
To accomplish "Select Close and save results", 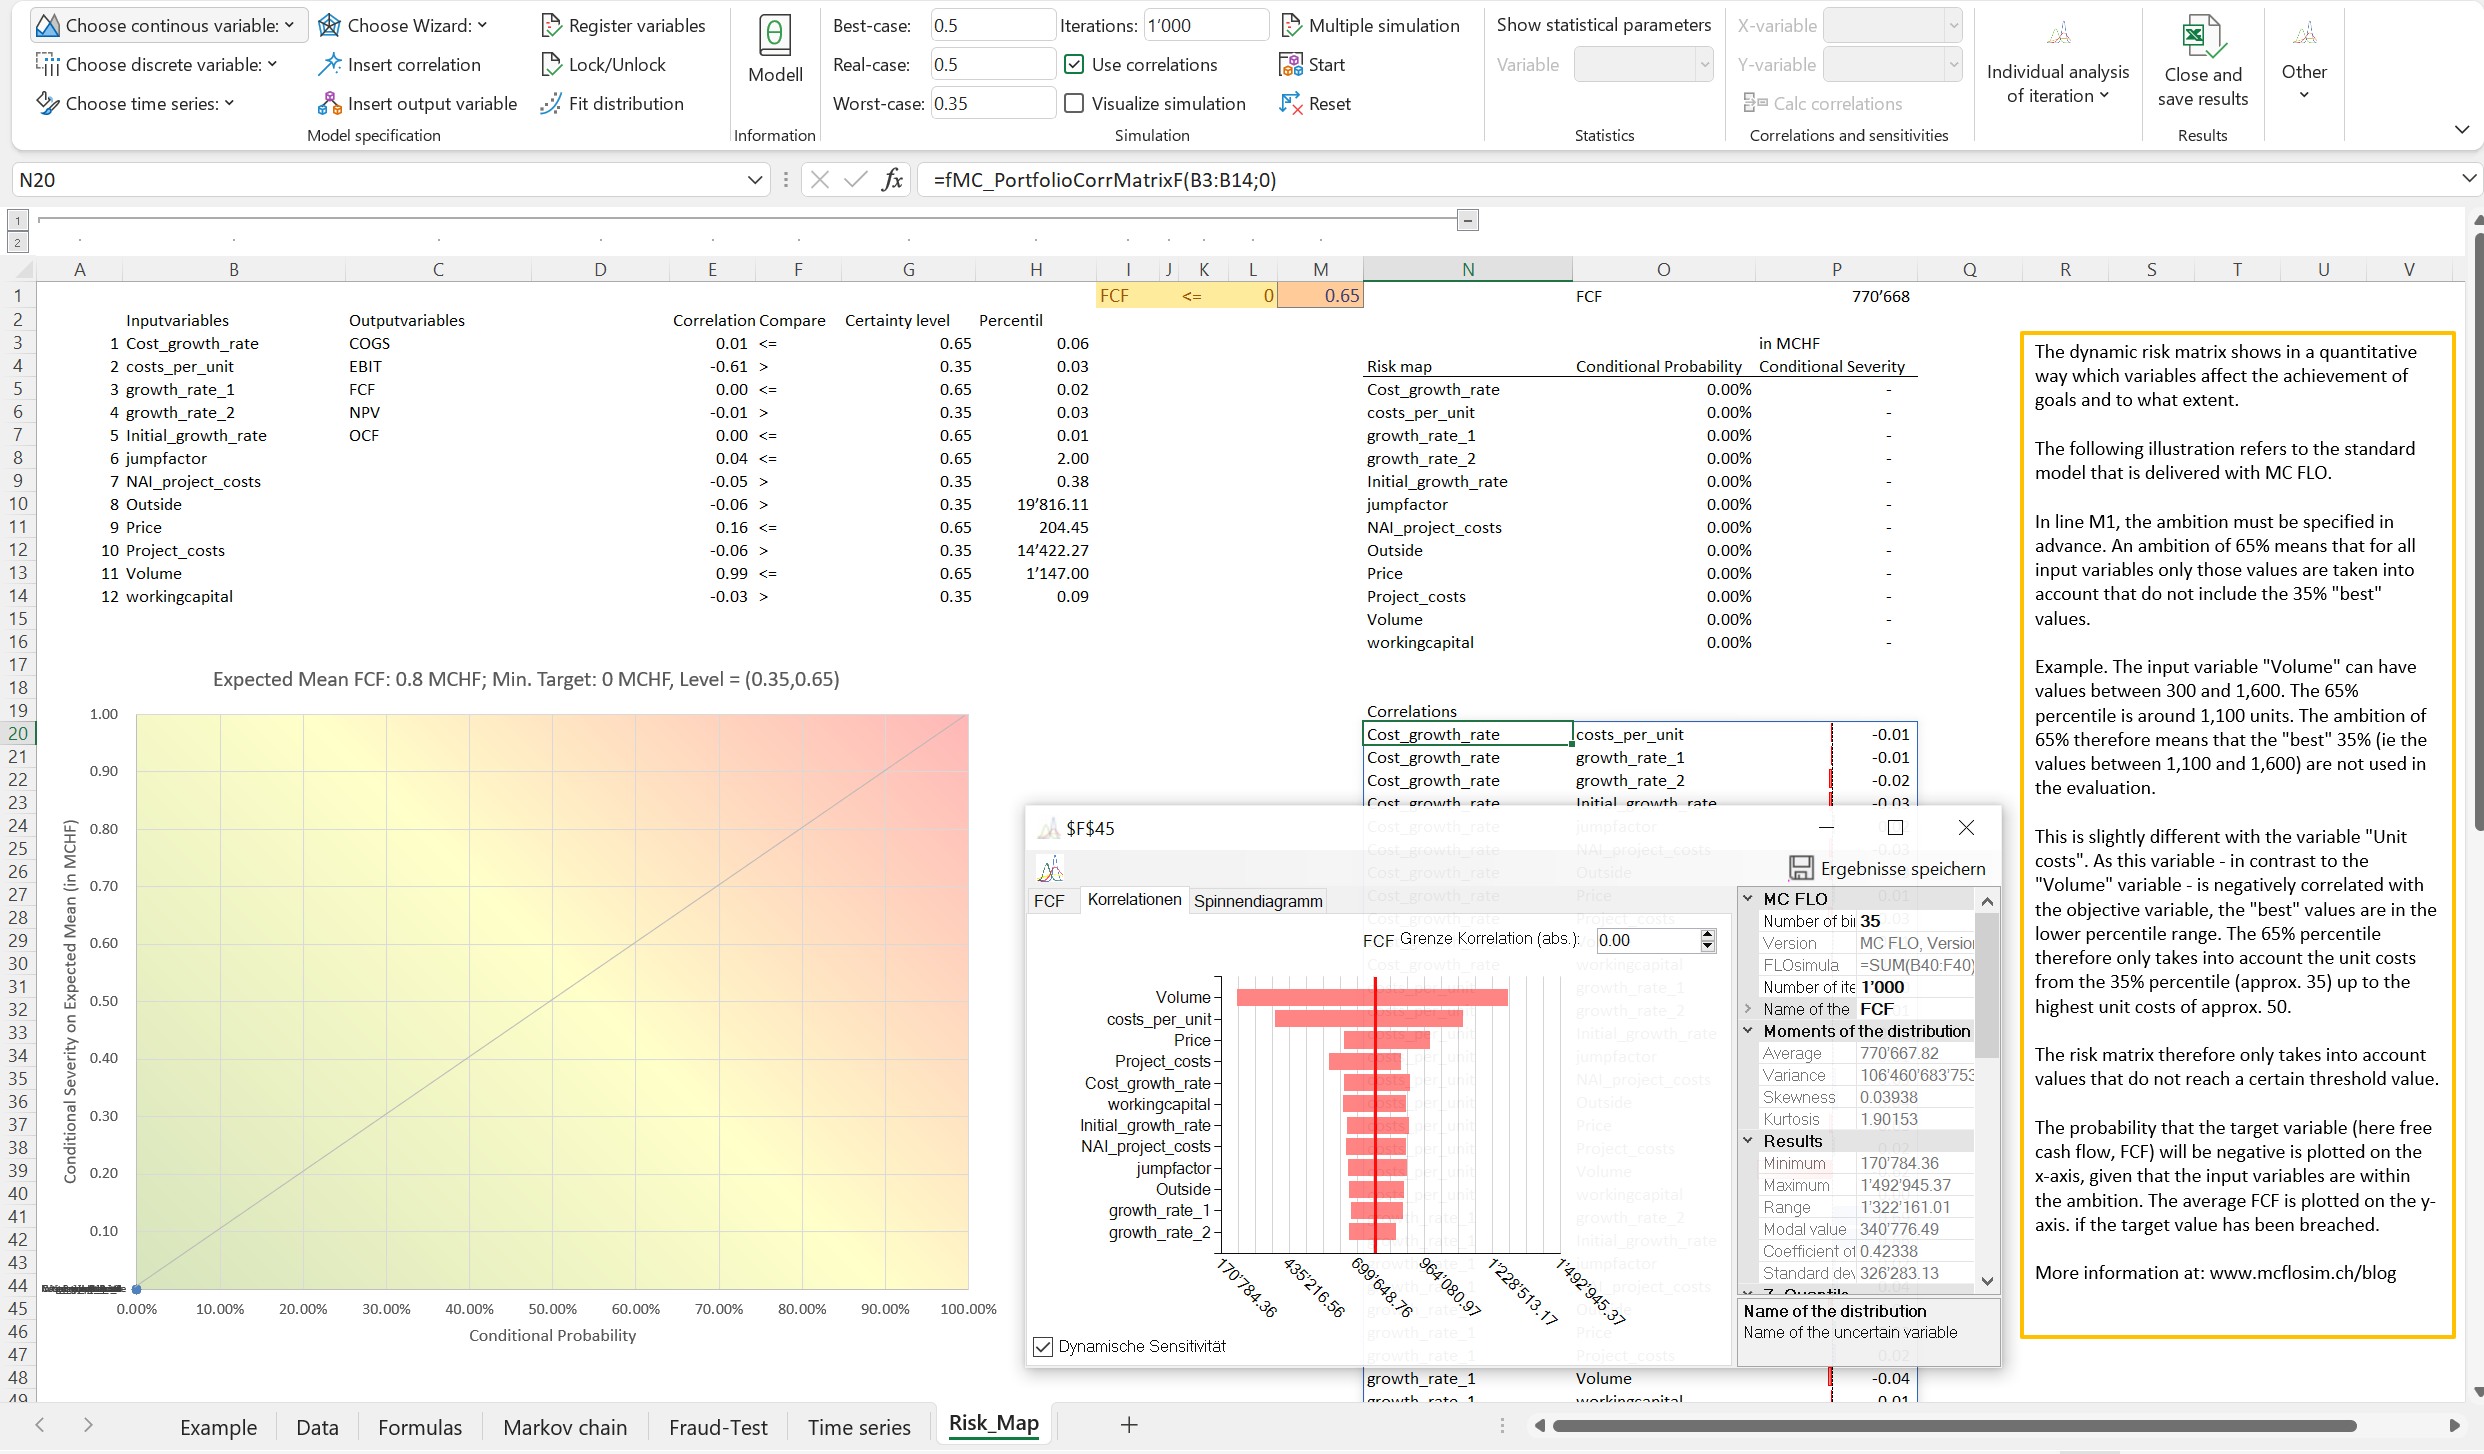I will click(2202, 60).
